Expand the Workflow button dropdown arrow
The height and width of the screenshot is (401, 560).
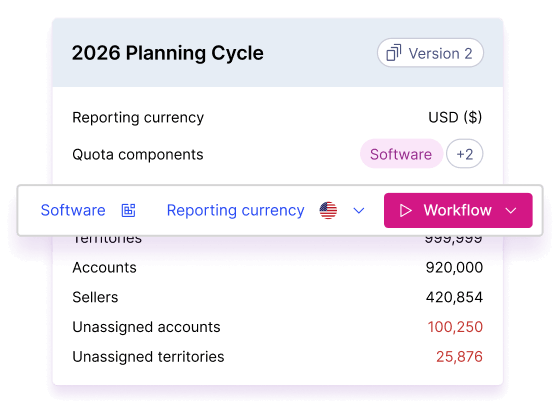pyautogui.click(x=511, y=211)
